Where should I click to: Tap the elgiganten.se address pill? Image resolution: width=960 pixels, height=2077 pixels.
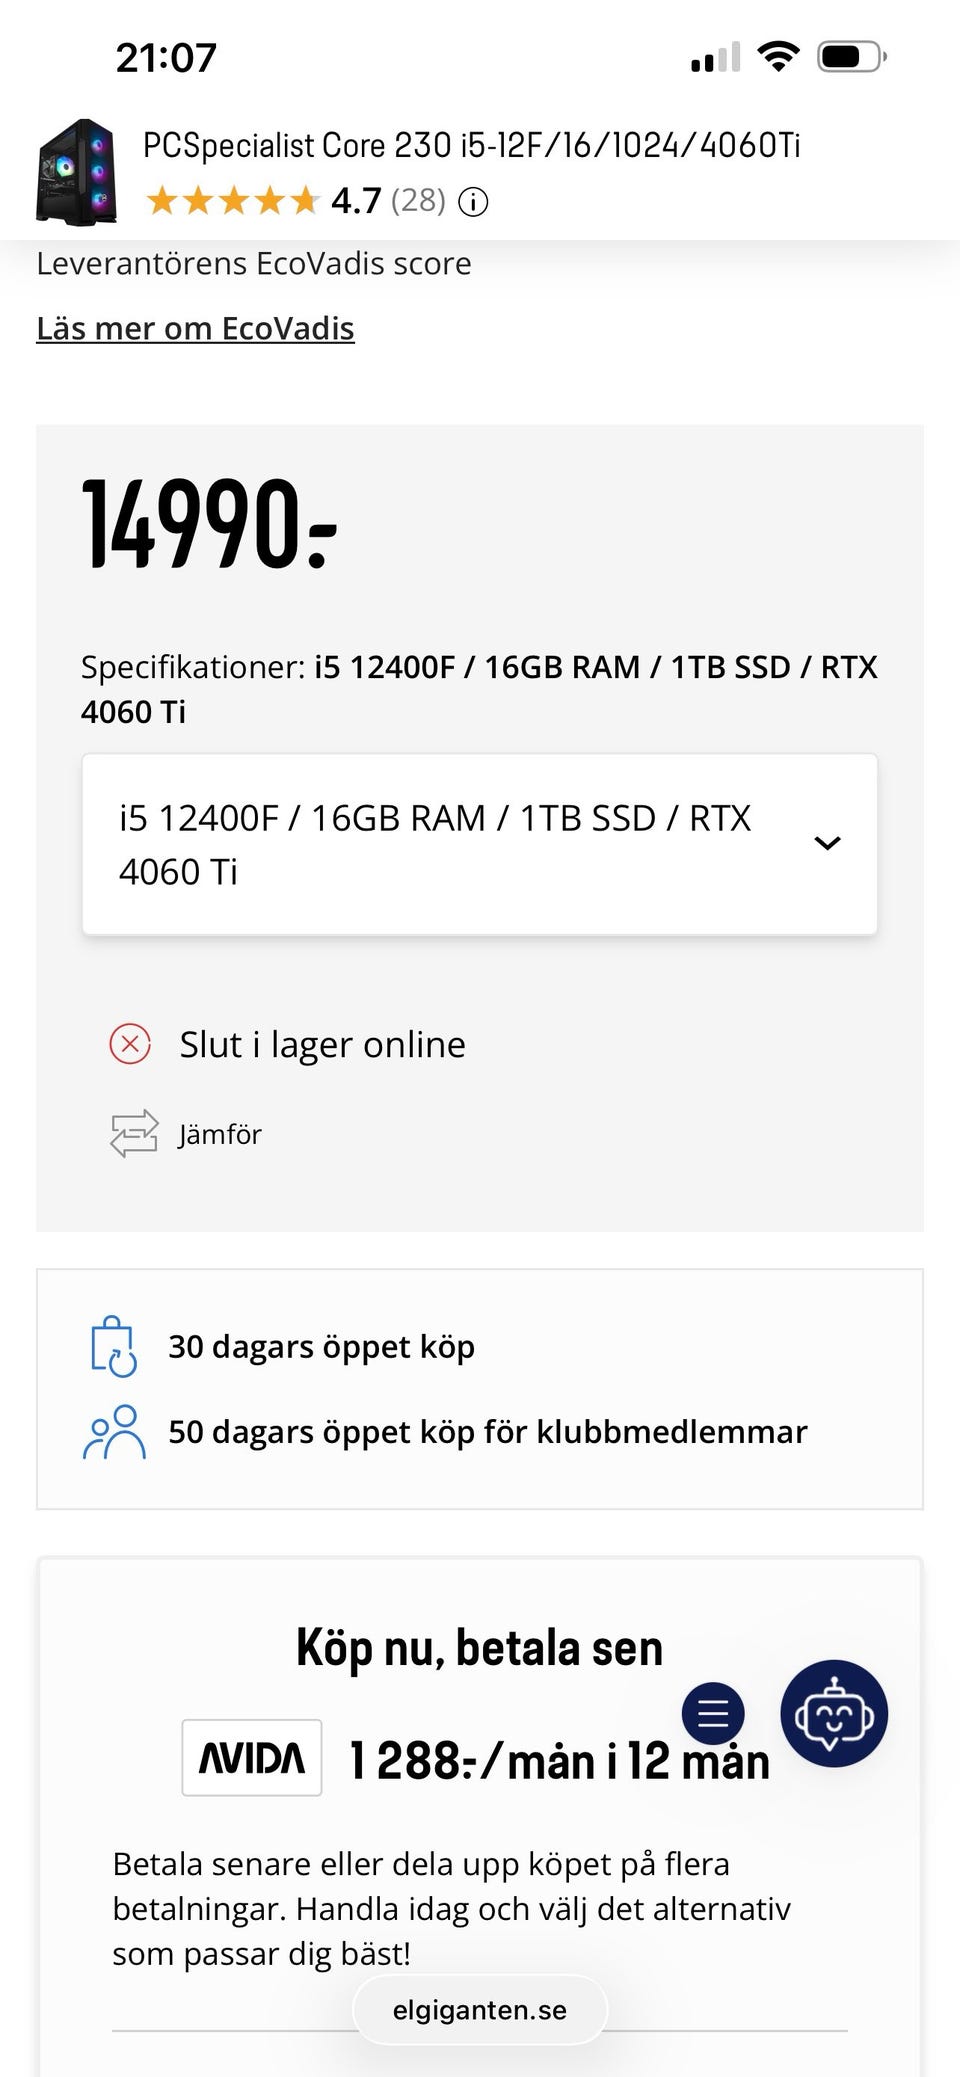[480, 2010]
